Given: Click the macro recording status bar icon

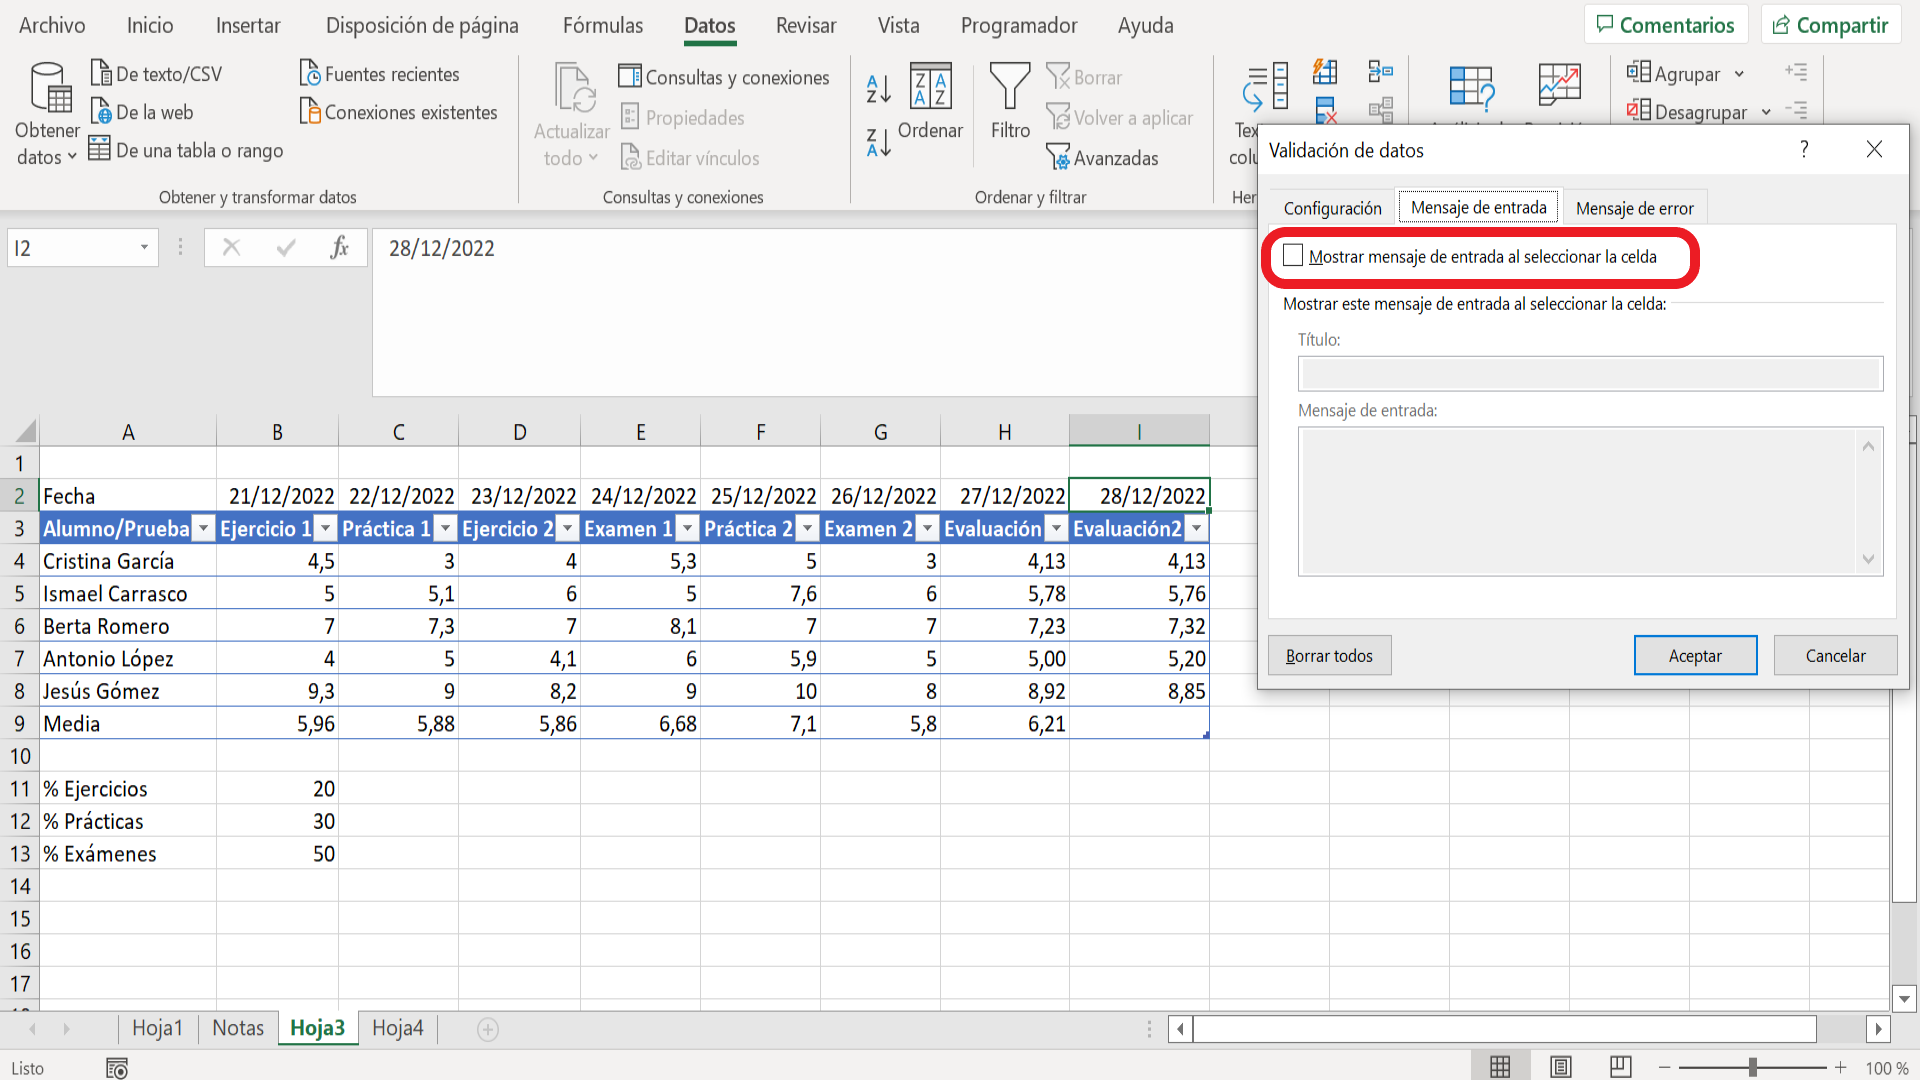Looking at the screenshot, I should point(117,1068).
